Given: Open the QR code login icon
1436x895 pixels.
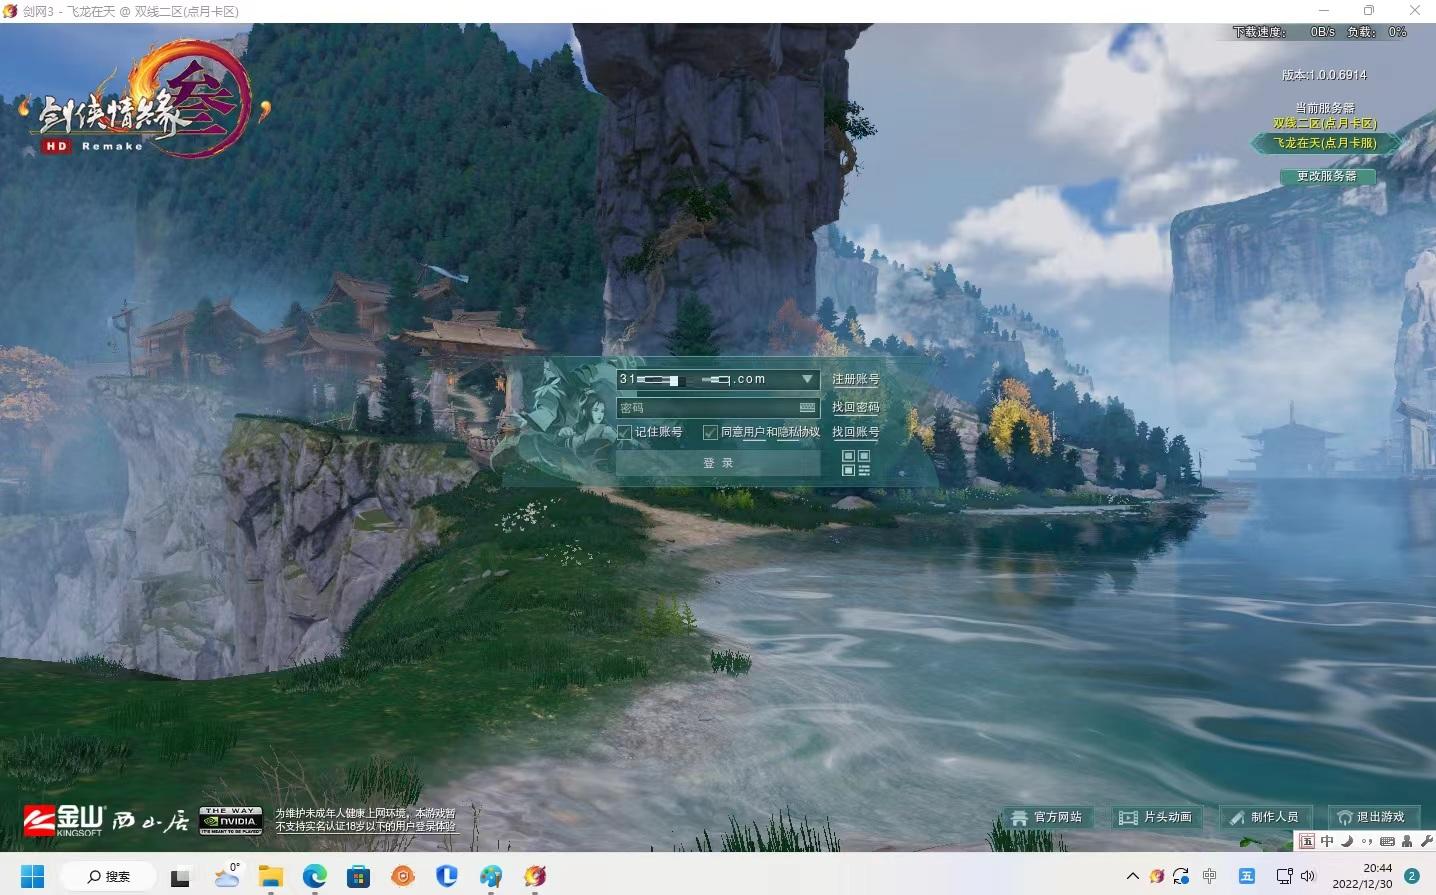Looking at the screenshot, I should point(856,463).
